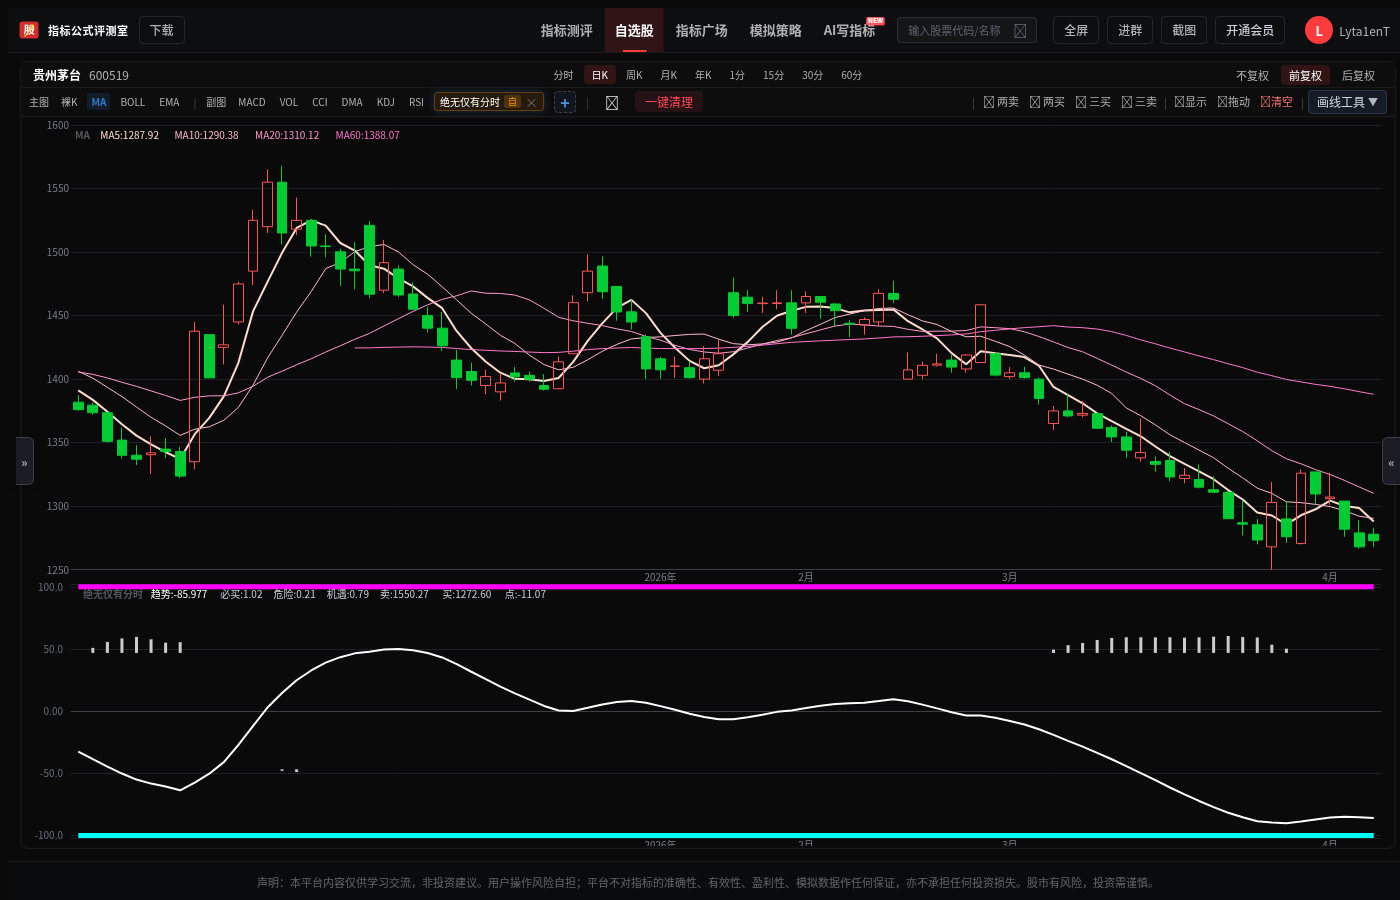The height and width of the screenshot is (900, 1400).
Task: Toggle 三买 signal
Action: (x=1093, y=102)
